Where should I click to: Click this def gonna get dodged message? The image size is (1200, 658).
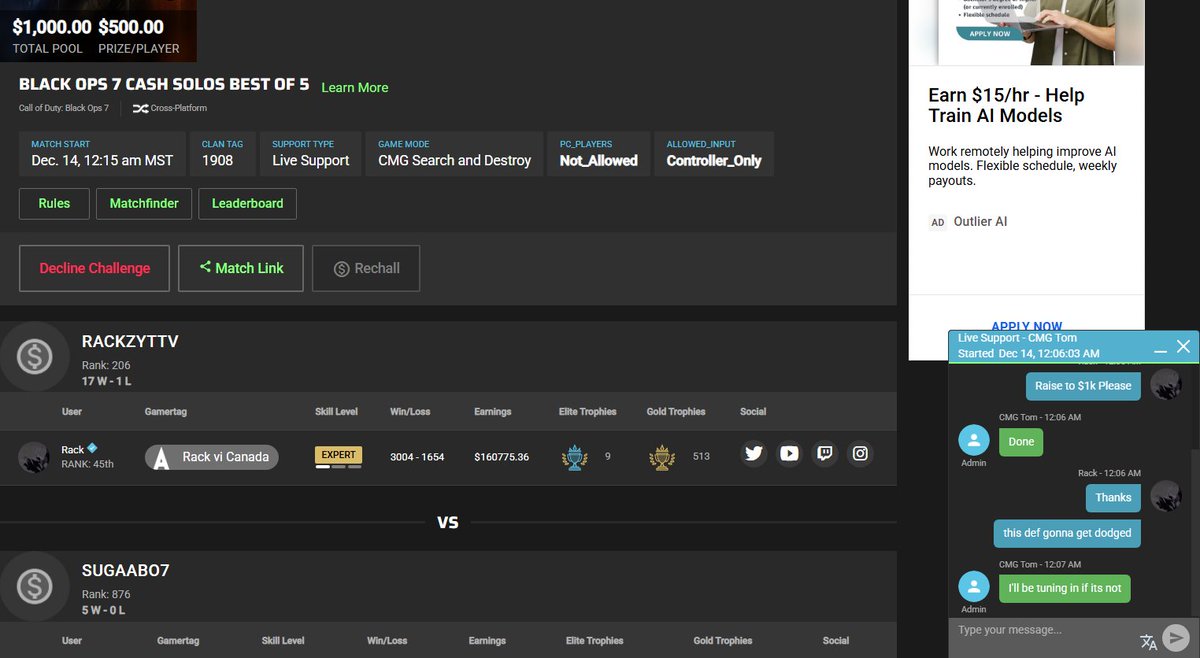1067,533
